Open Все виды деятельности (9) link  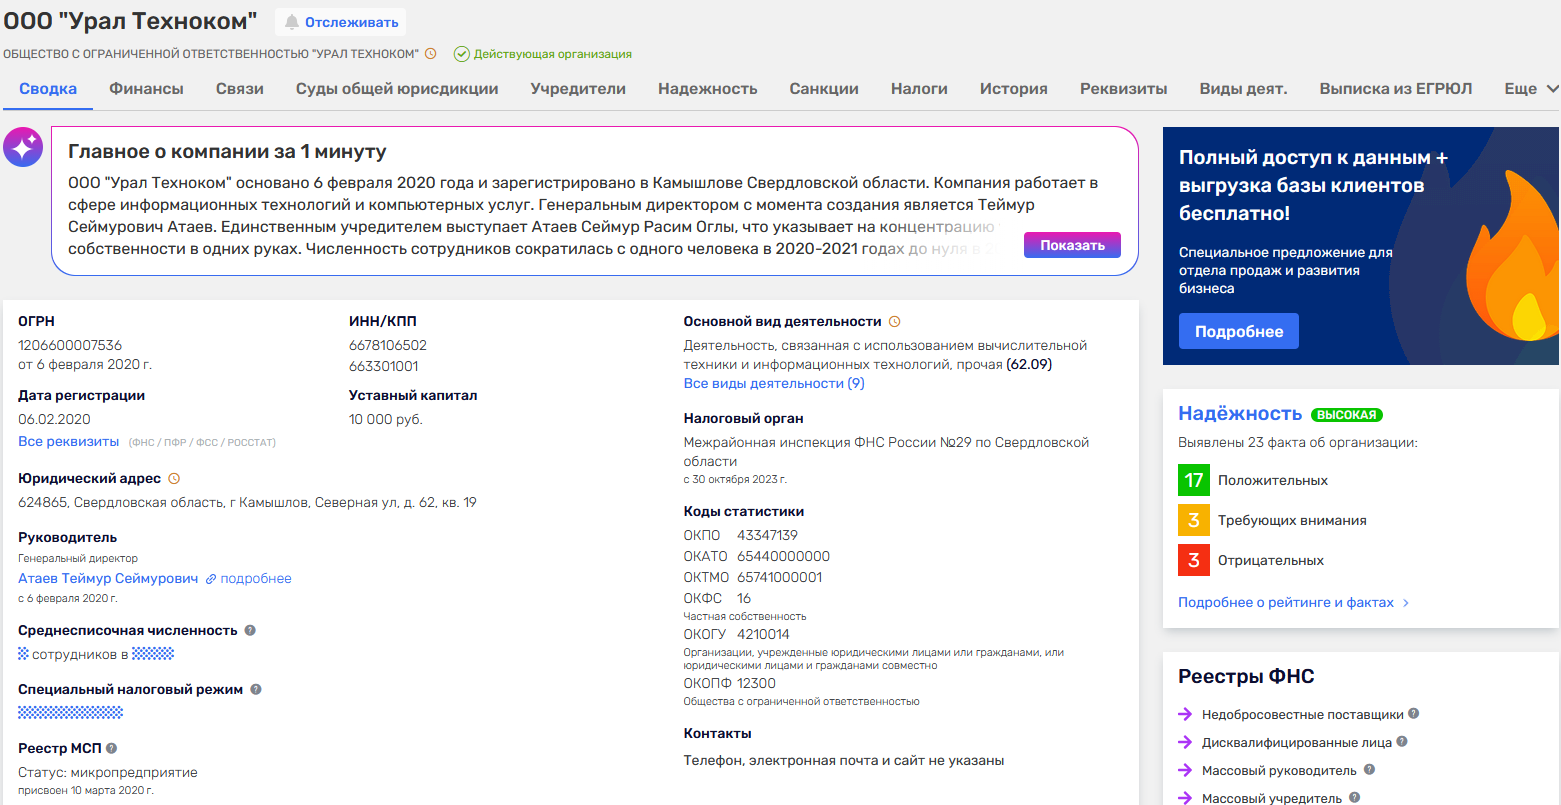pyautogui.click(x=773, y=384)
